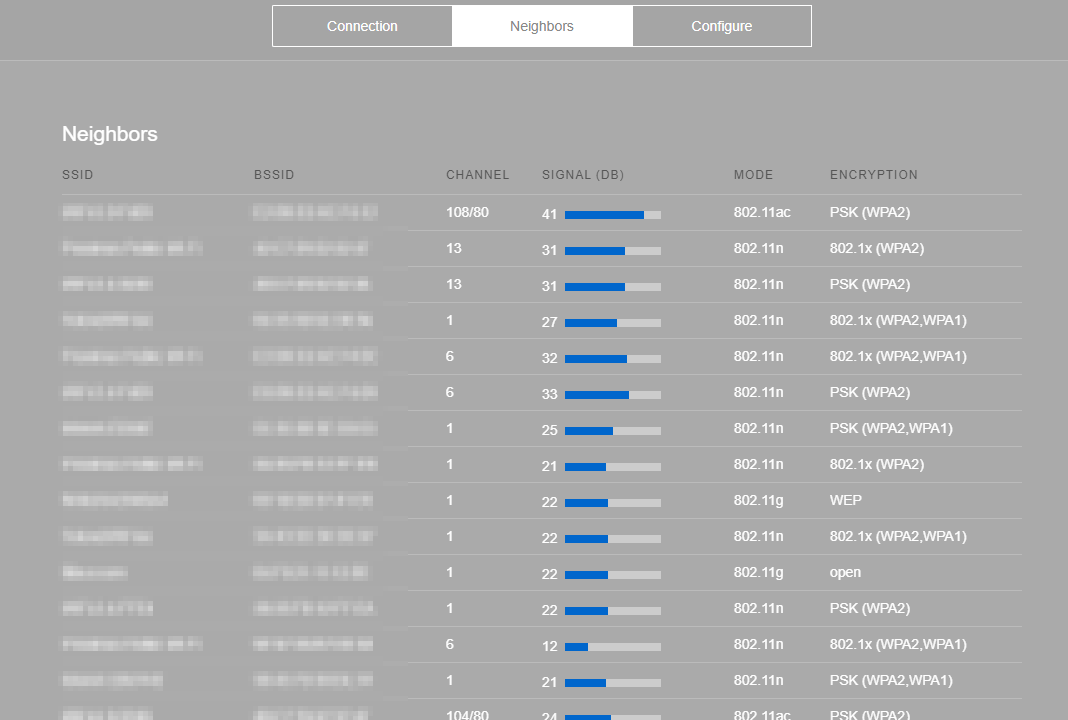Click the BSSID column header
The image size is (1068, 720).
[x=274, y=175]
